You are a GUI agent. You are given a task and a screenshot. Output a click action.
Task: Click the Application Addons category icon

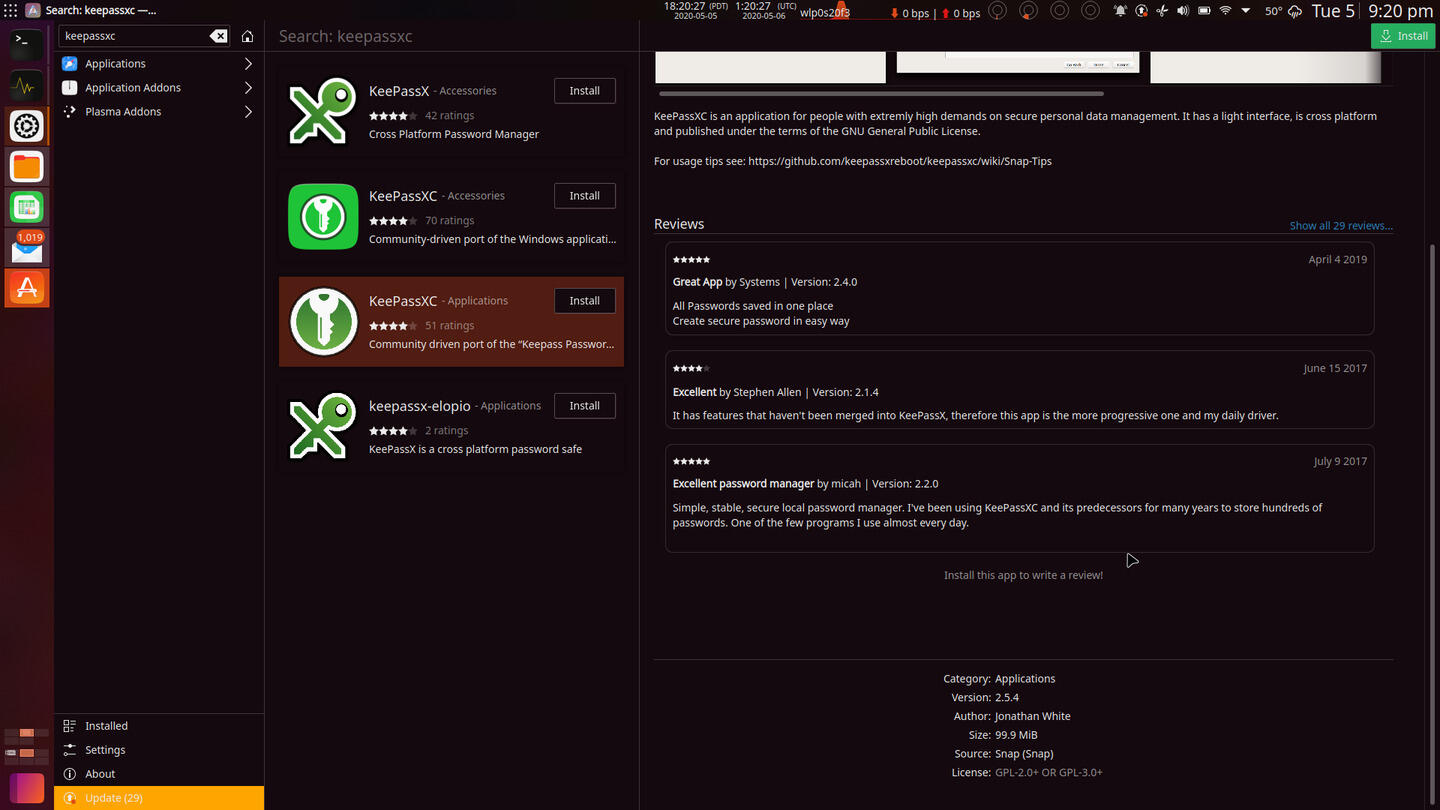click(x=69, y=88)
